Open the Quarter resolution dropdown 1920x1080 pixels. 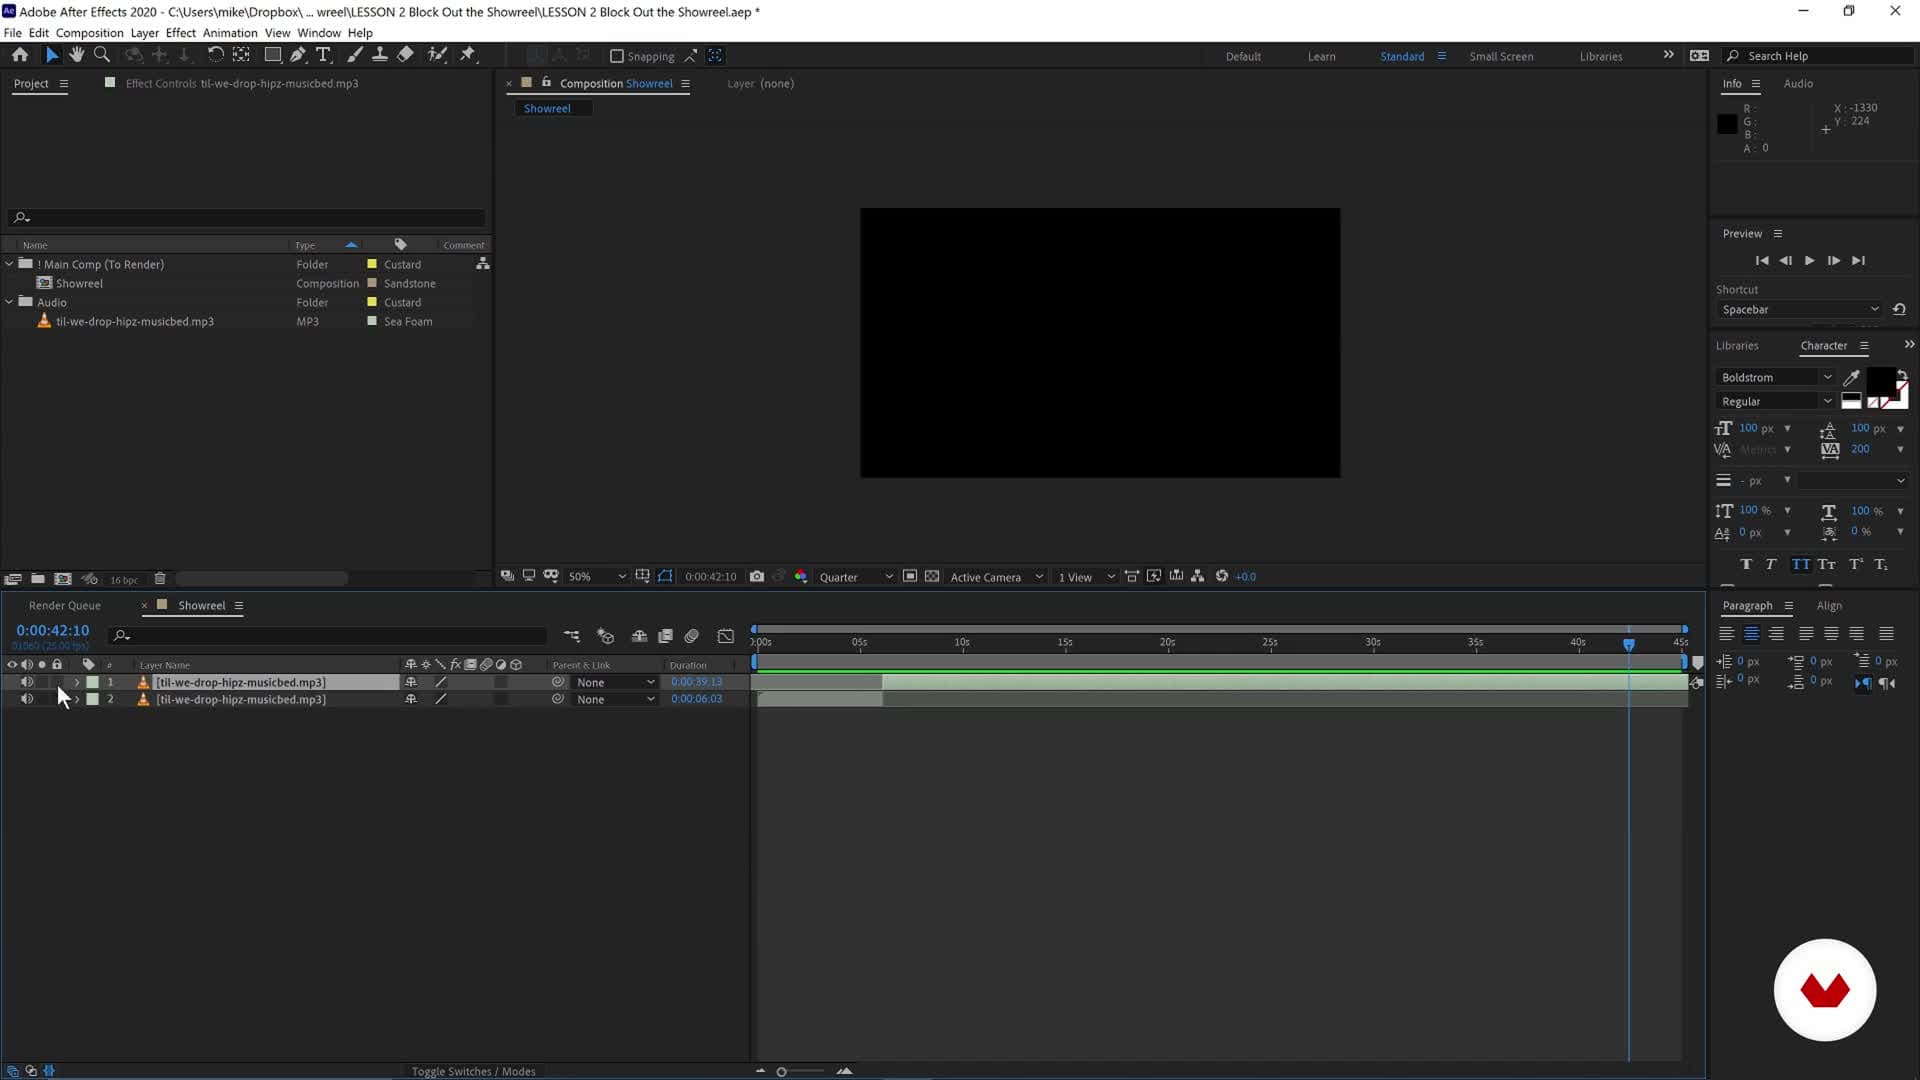856,577
